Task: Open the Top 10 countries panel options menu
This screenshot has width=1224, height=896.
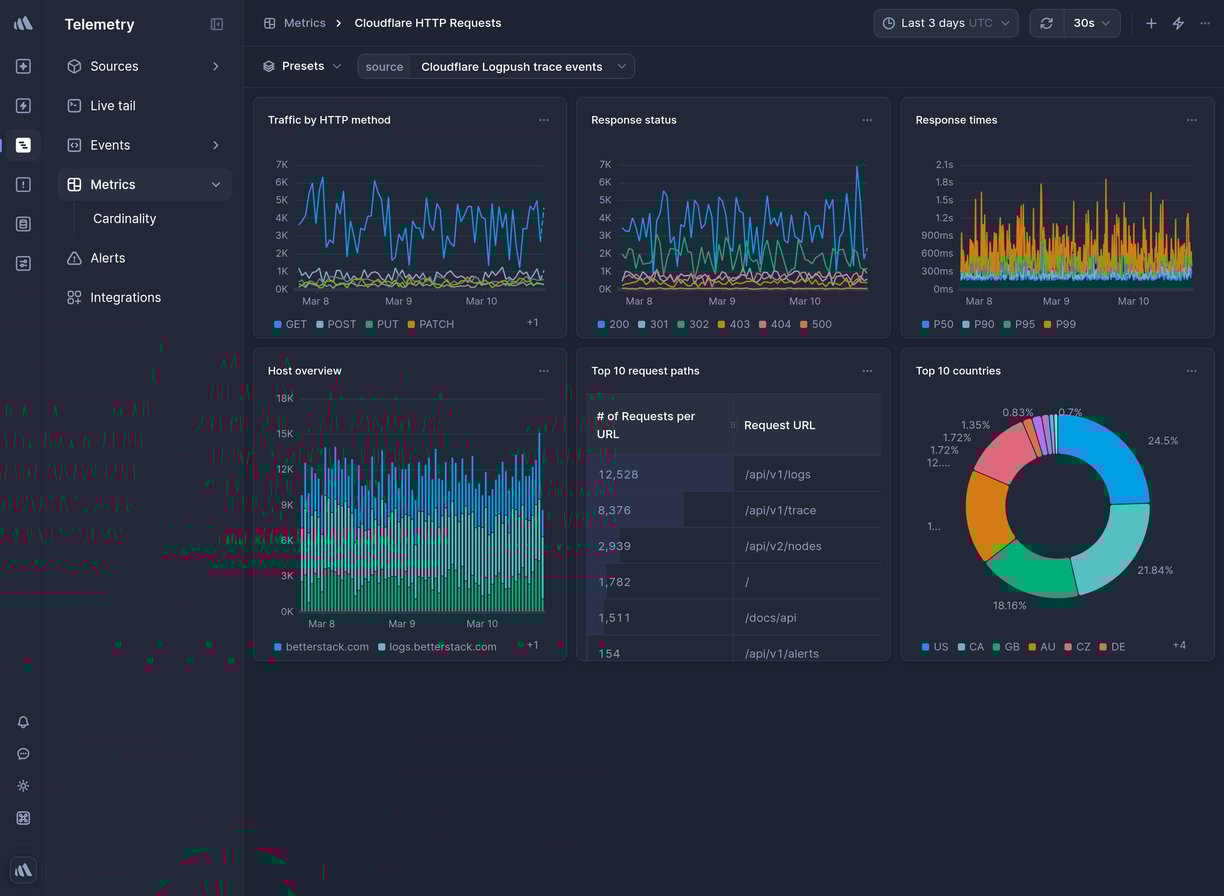Action: pos(1191,370)
